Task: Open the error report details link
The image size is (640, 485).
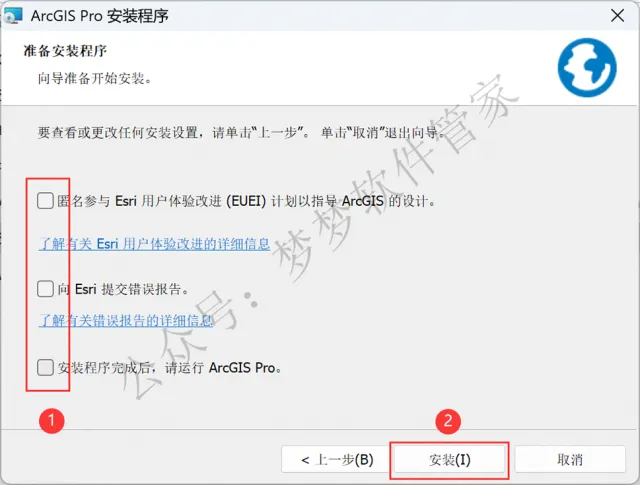Action: coord(126,320)
